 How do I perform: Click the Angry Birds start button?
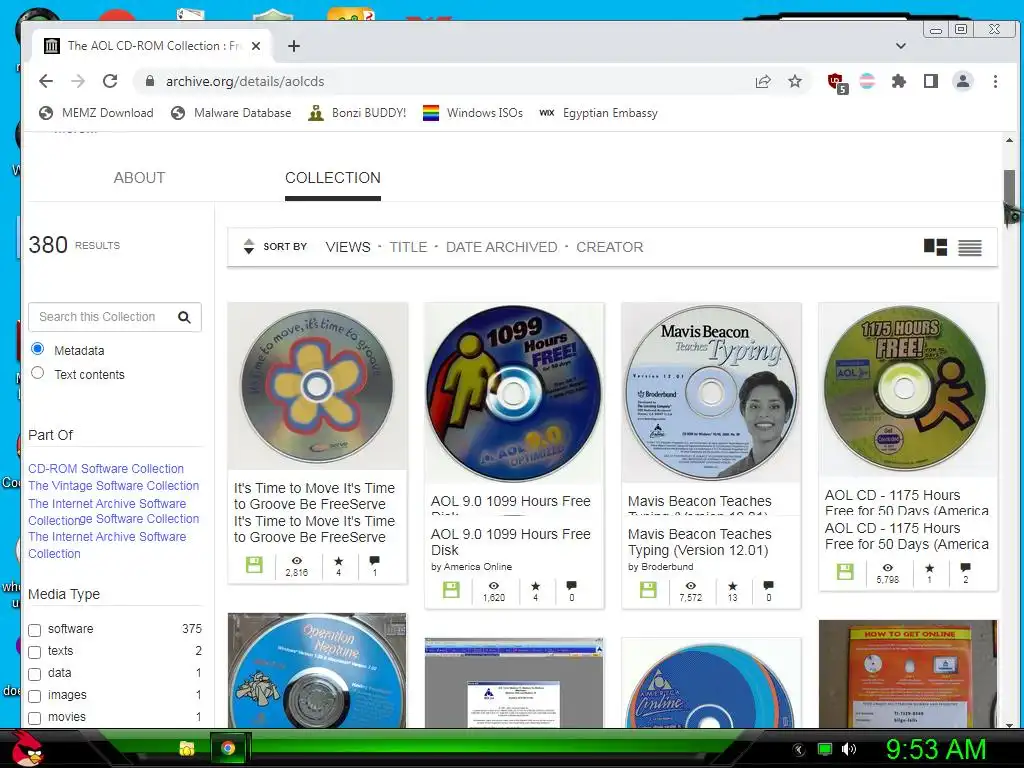coord(27,748)
